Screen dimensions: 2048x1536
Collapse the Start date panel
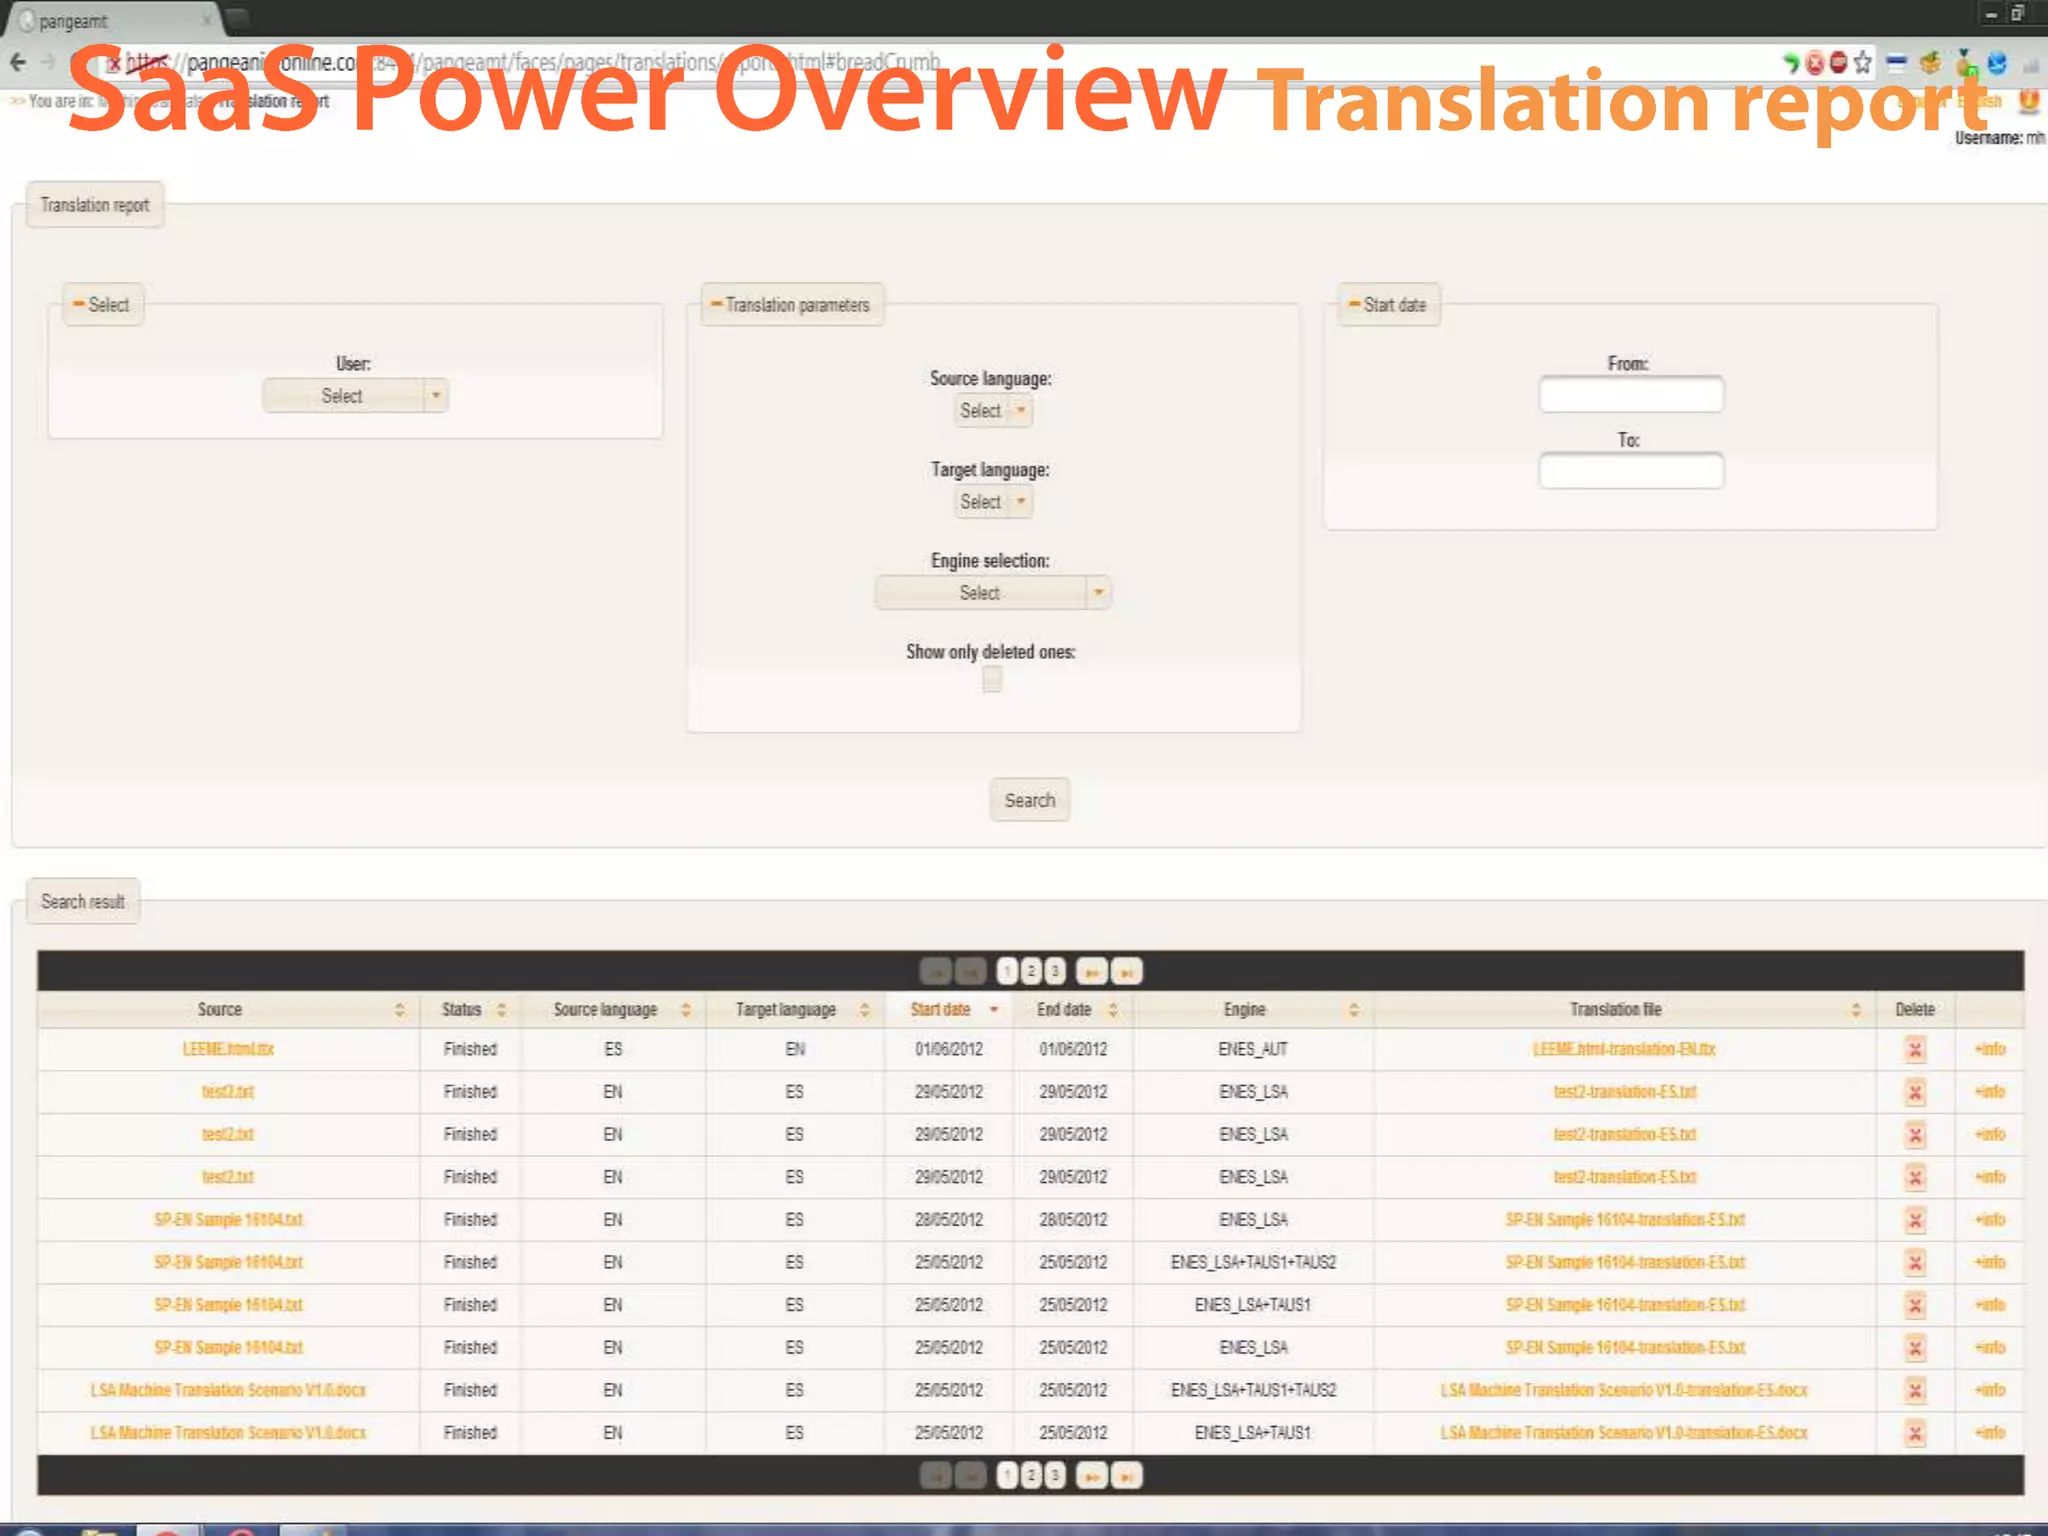click(1354, 304)
